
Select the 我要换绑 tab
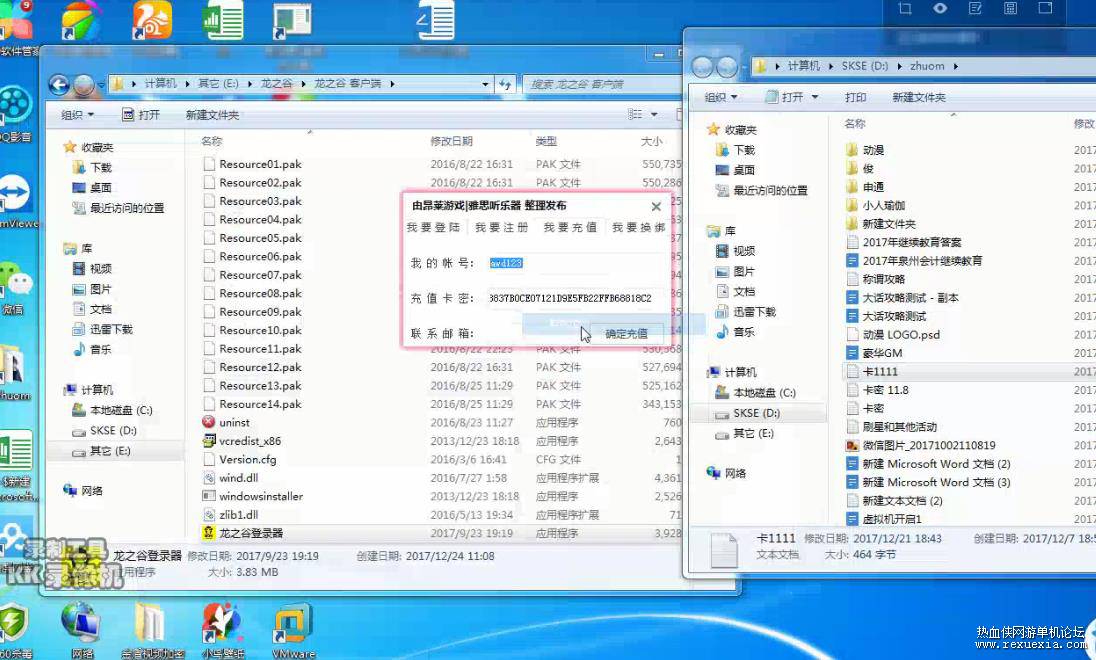point(638,227)
